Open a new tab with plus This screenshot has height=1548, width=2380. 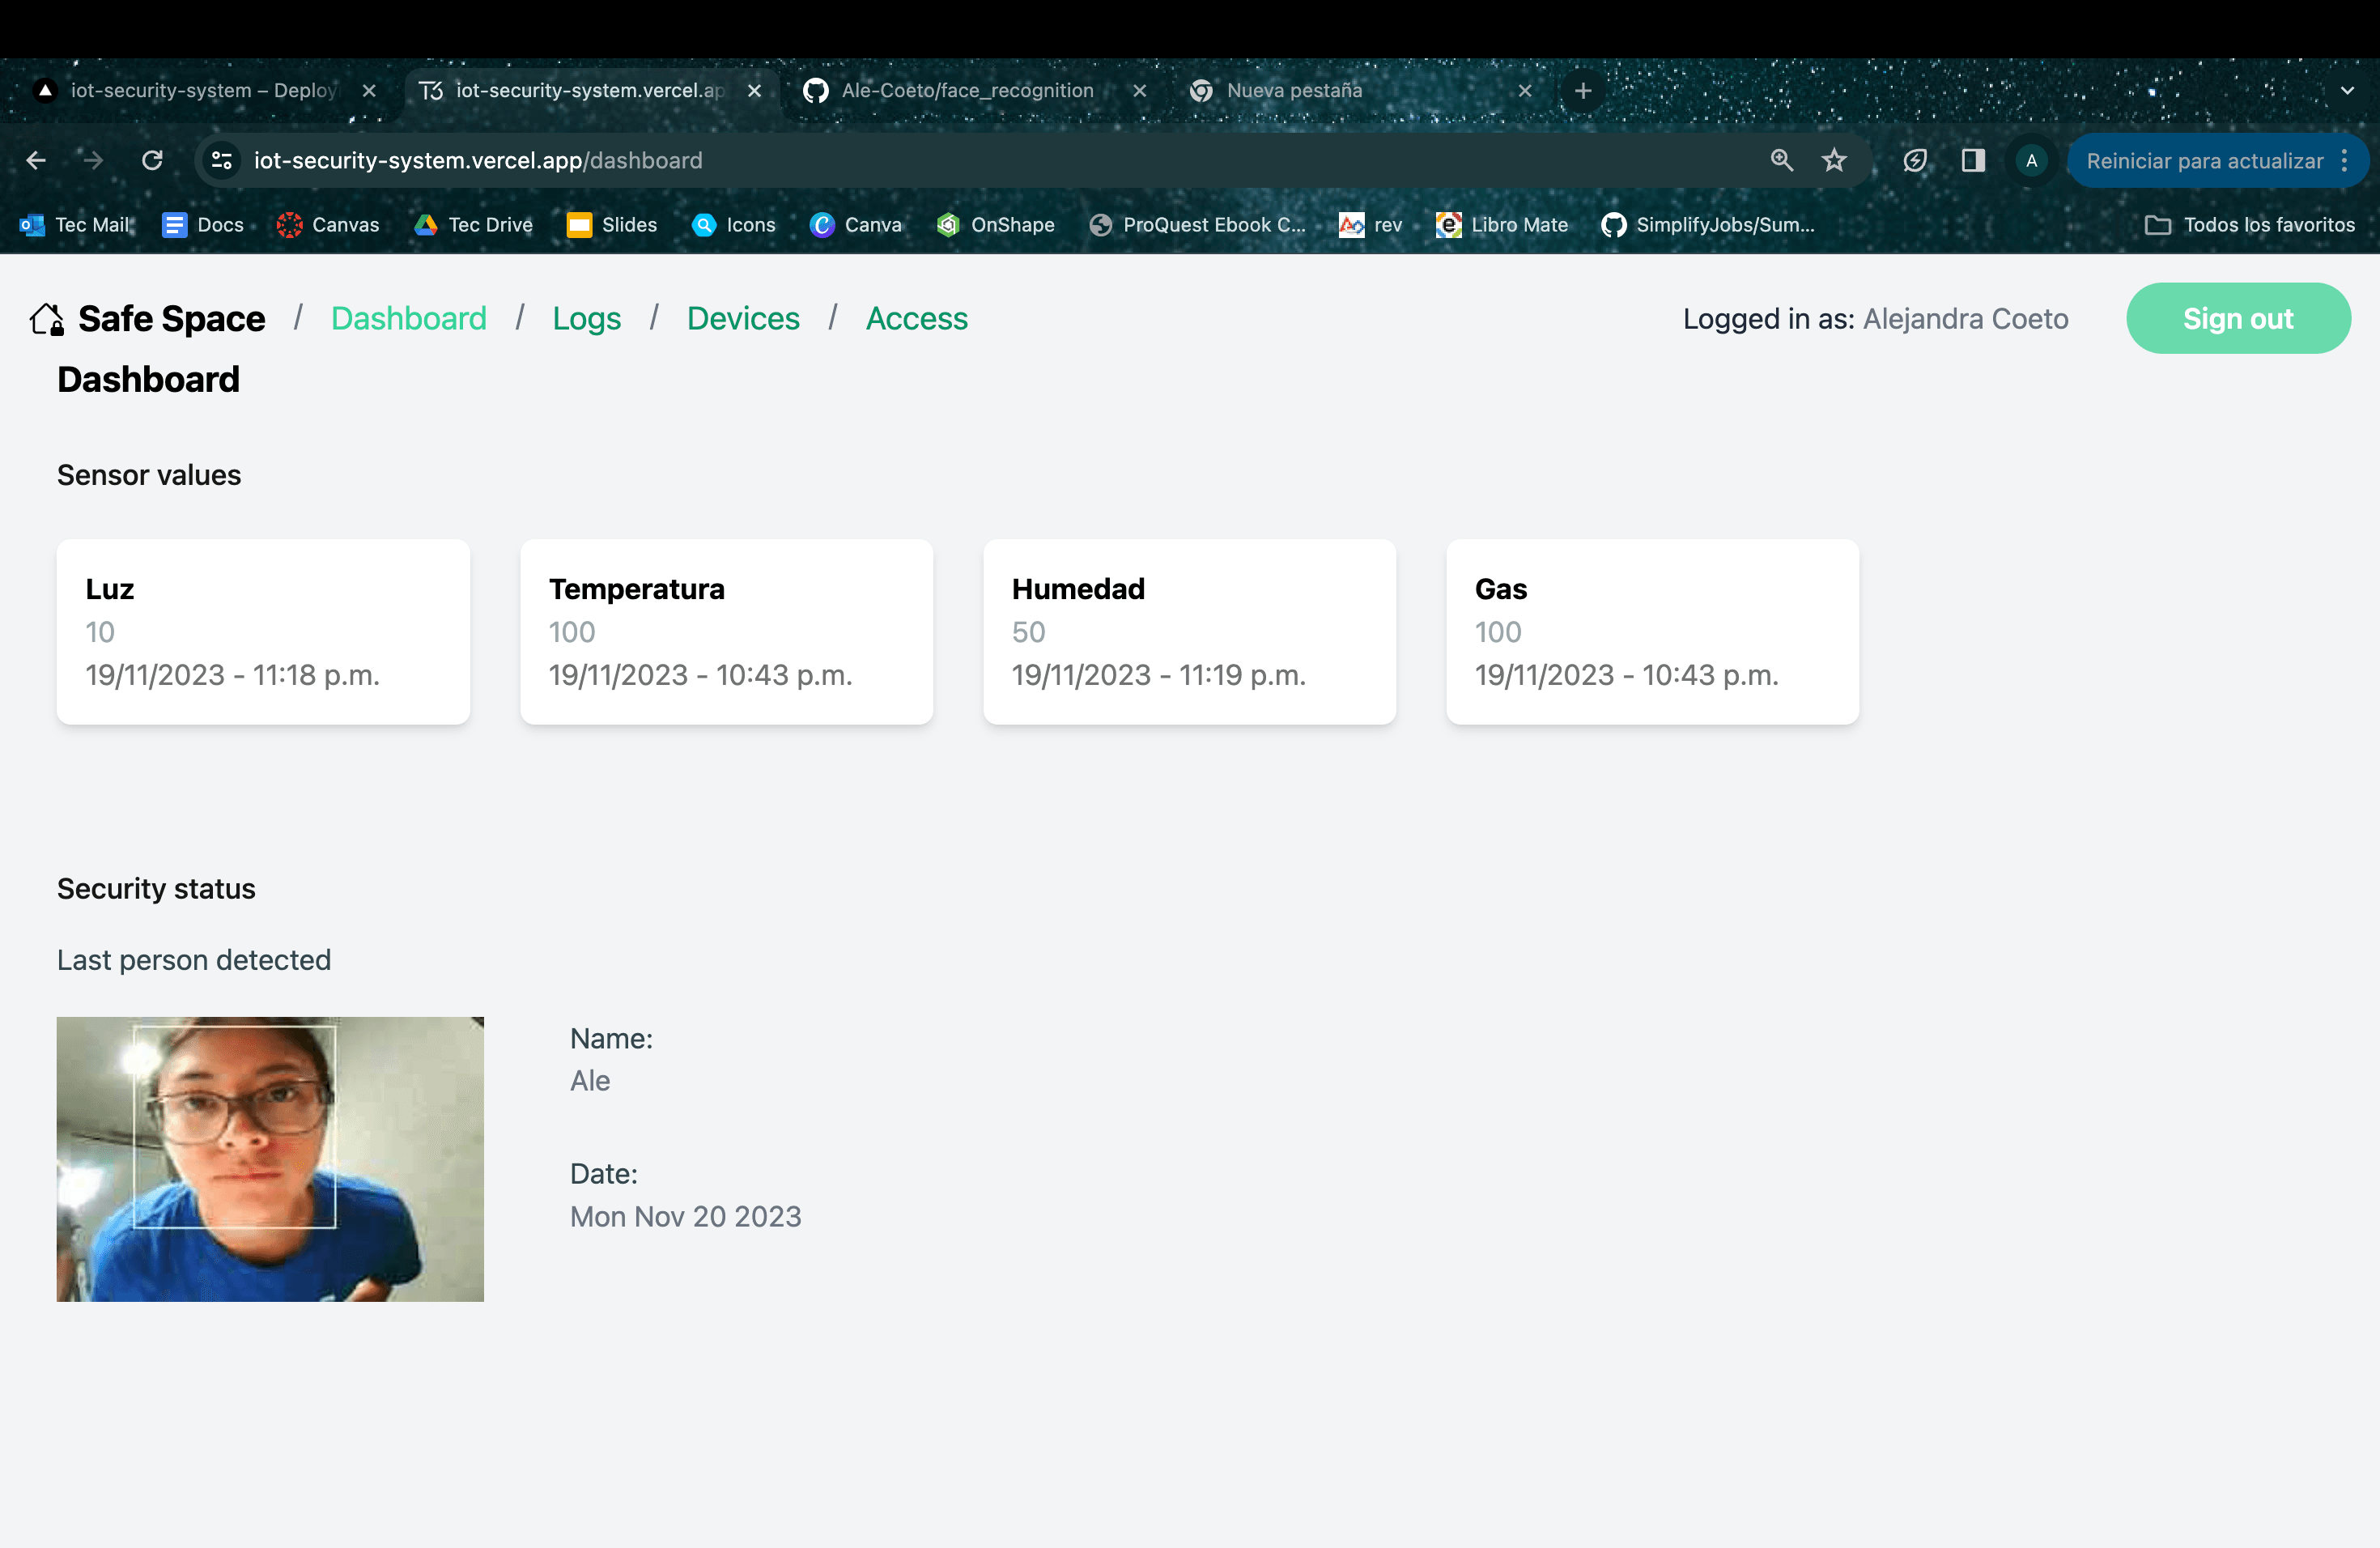coord(1583,91)
